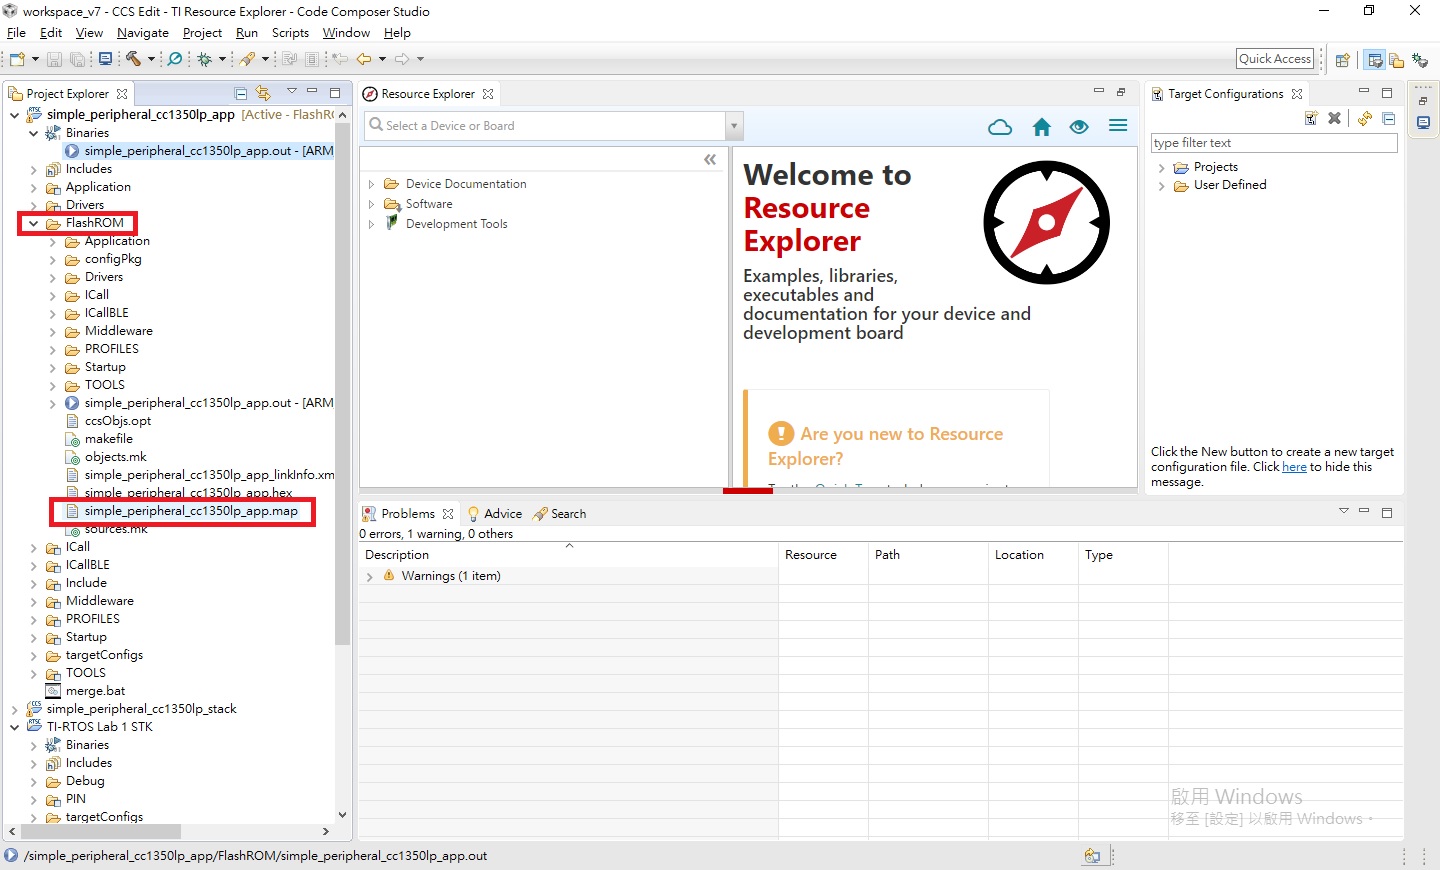This screenshot has height=870, width=1440.
Task: Select the Software node in Resource Explorer
Action: [x=429, y=204]
